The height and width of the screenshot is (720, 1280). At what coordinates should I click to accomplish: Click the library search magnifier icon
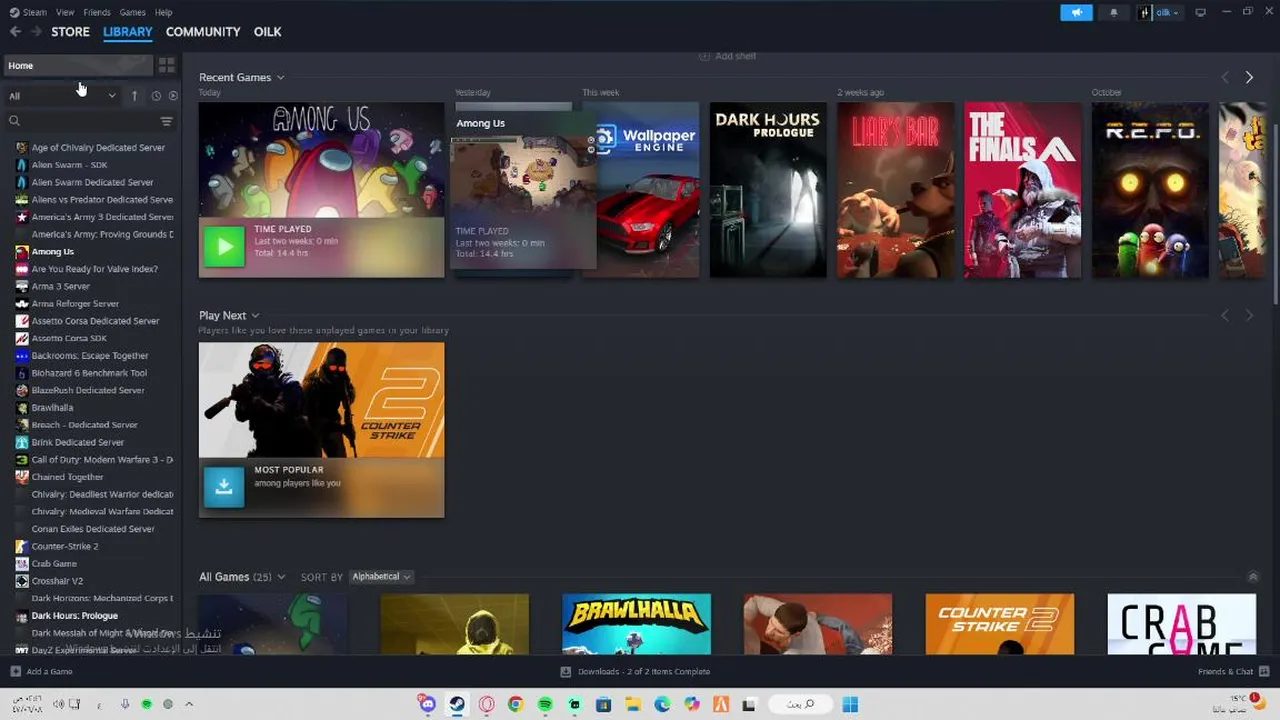click(14, 121)
